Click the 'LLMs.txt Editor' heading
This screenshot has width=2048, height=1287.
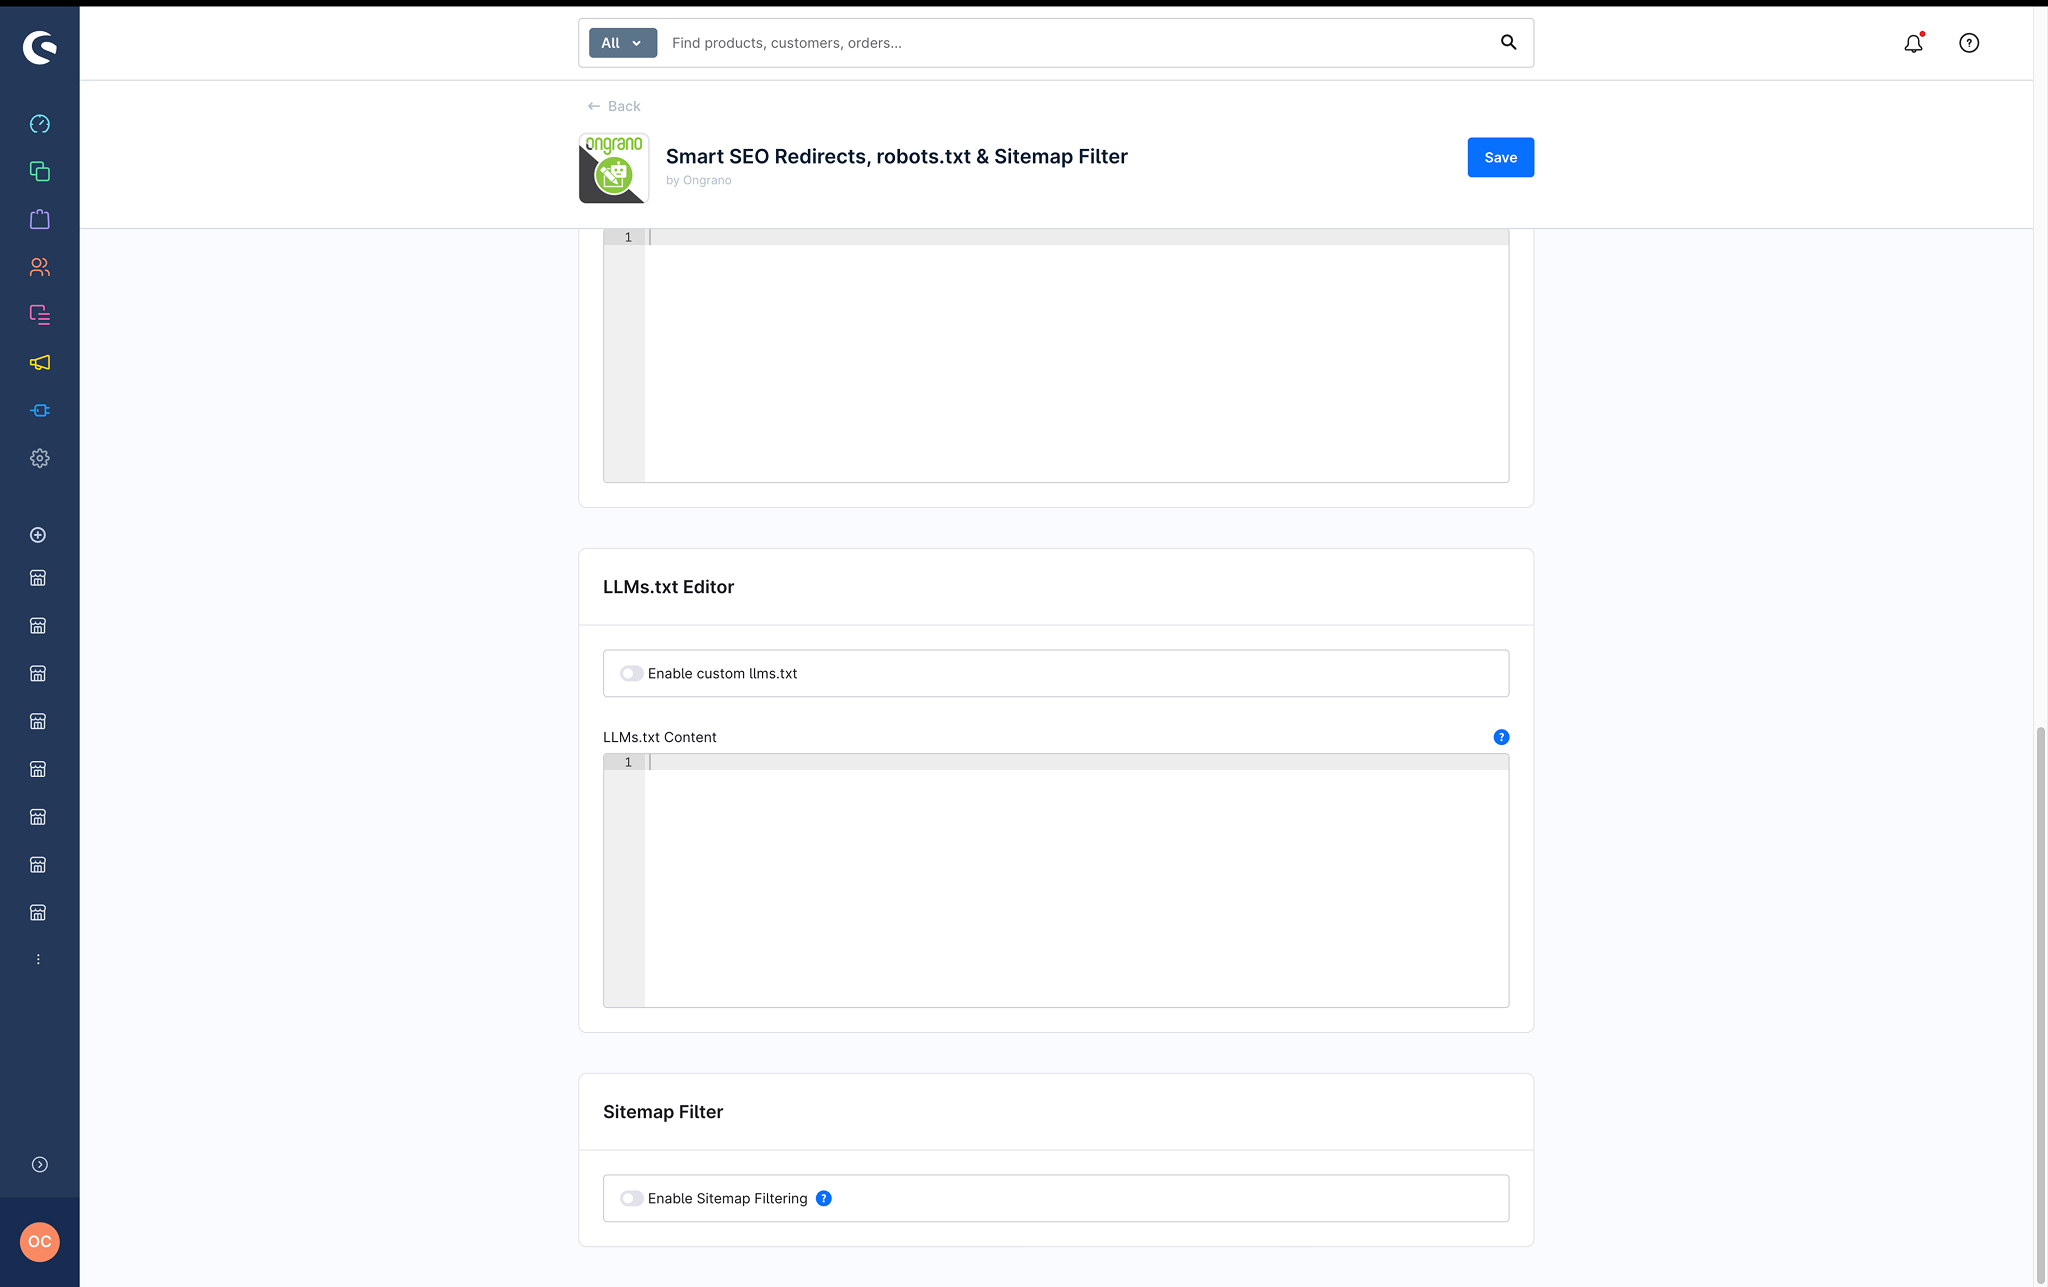(668, 587)
